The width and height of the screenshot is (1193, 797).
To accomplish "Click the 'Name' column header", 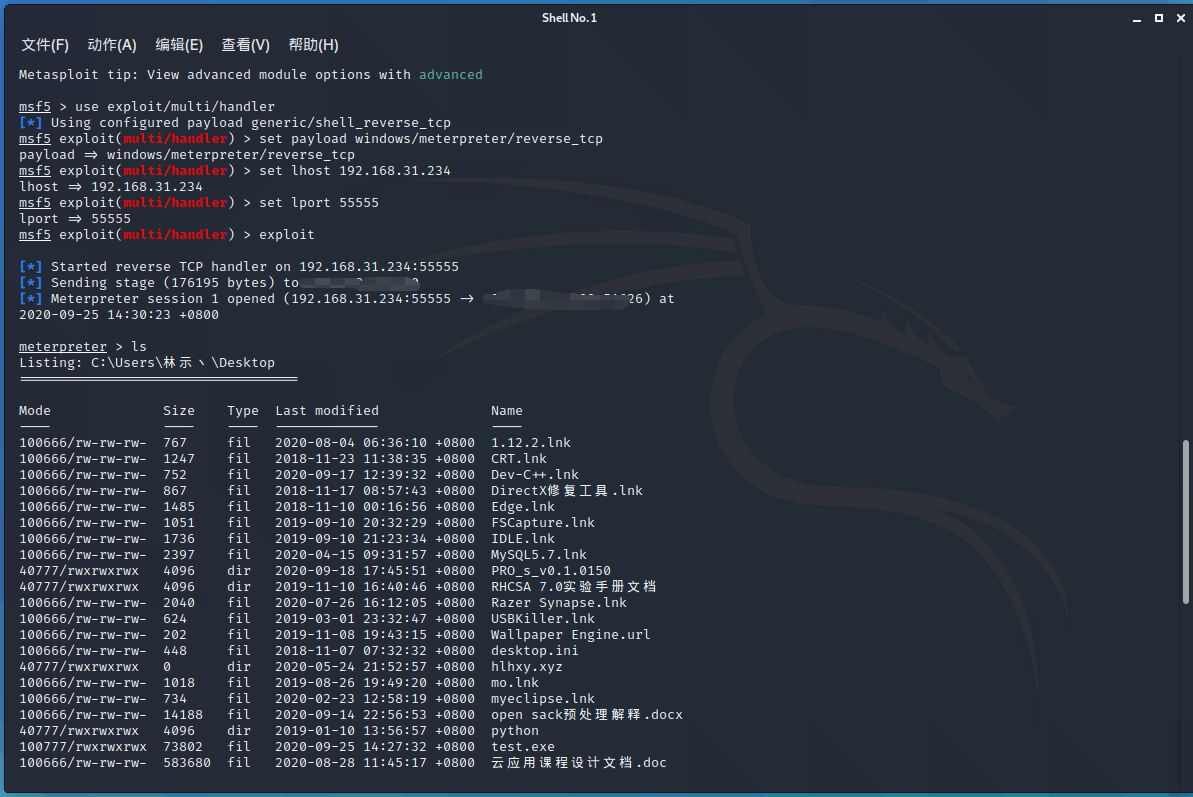I will 507,410.
